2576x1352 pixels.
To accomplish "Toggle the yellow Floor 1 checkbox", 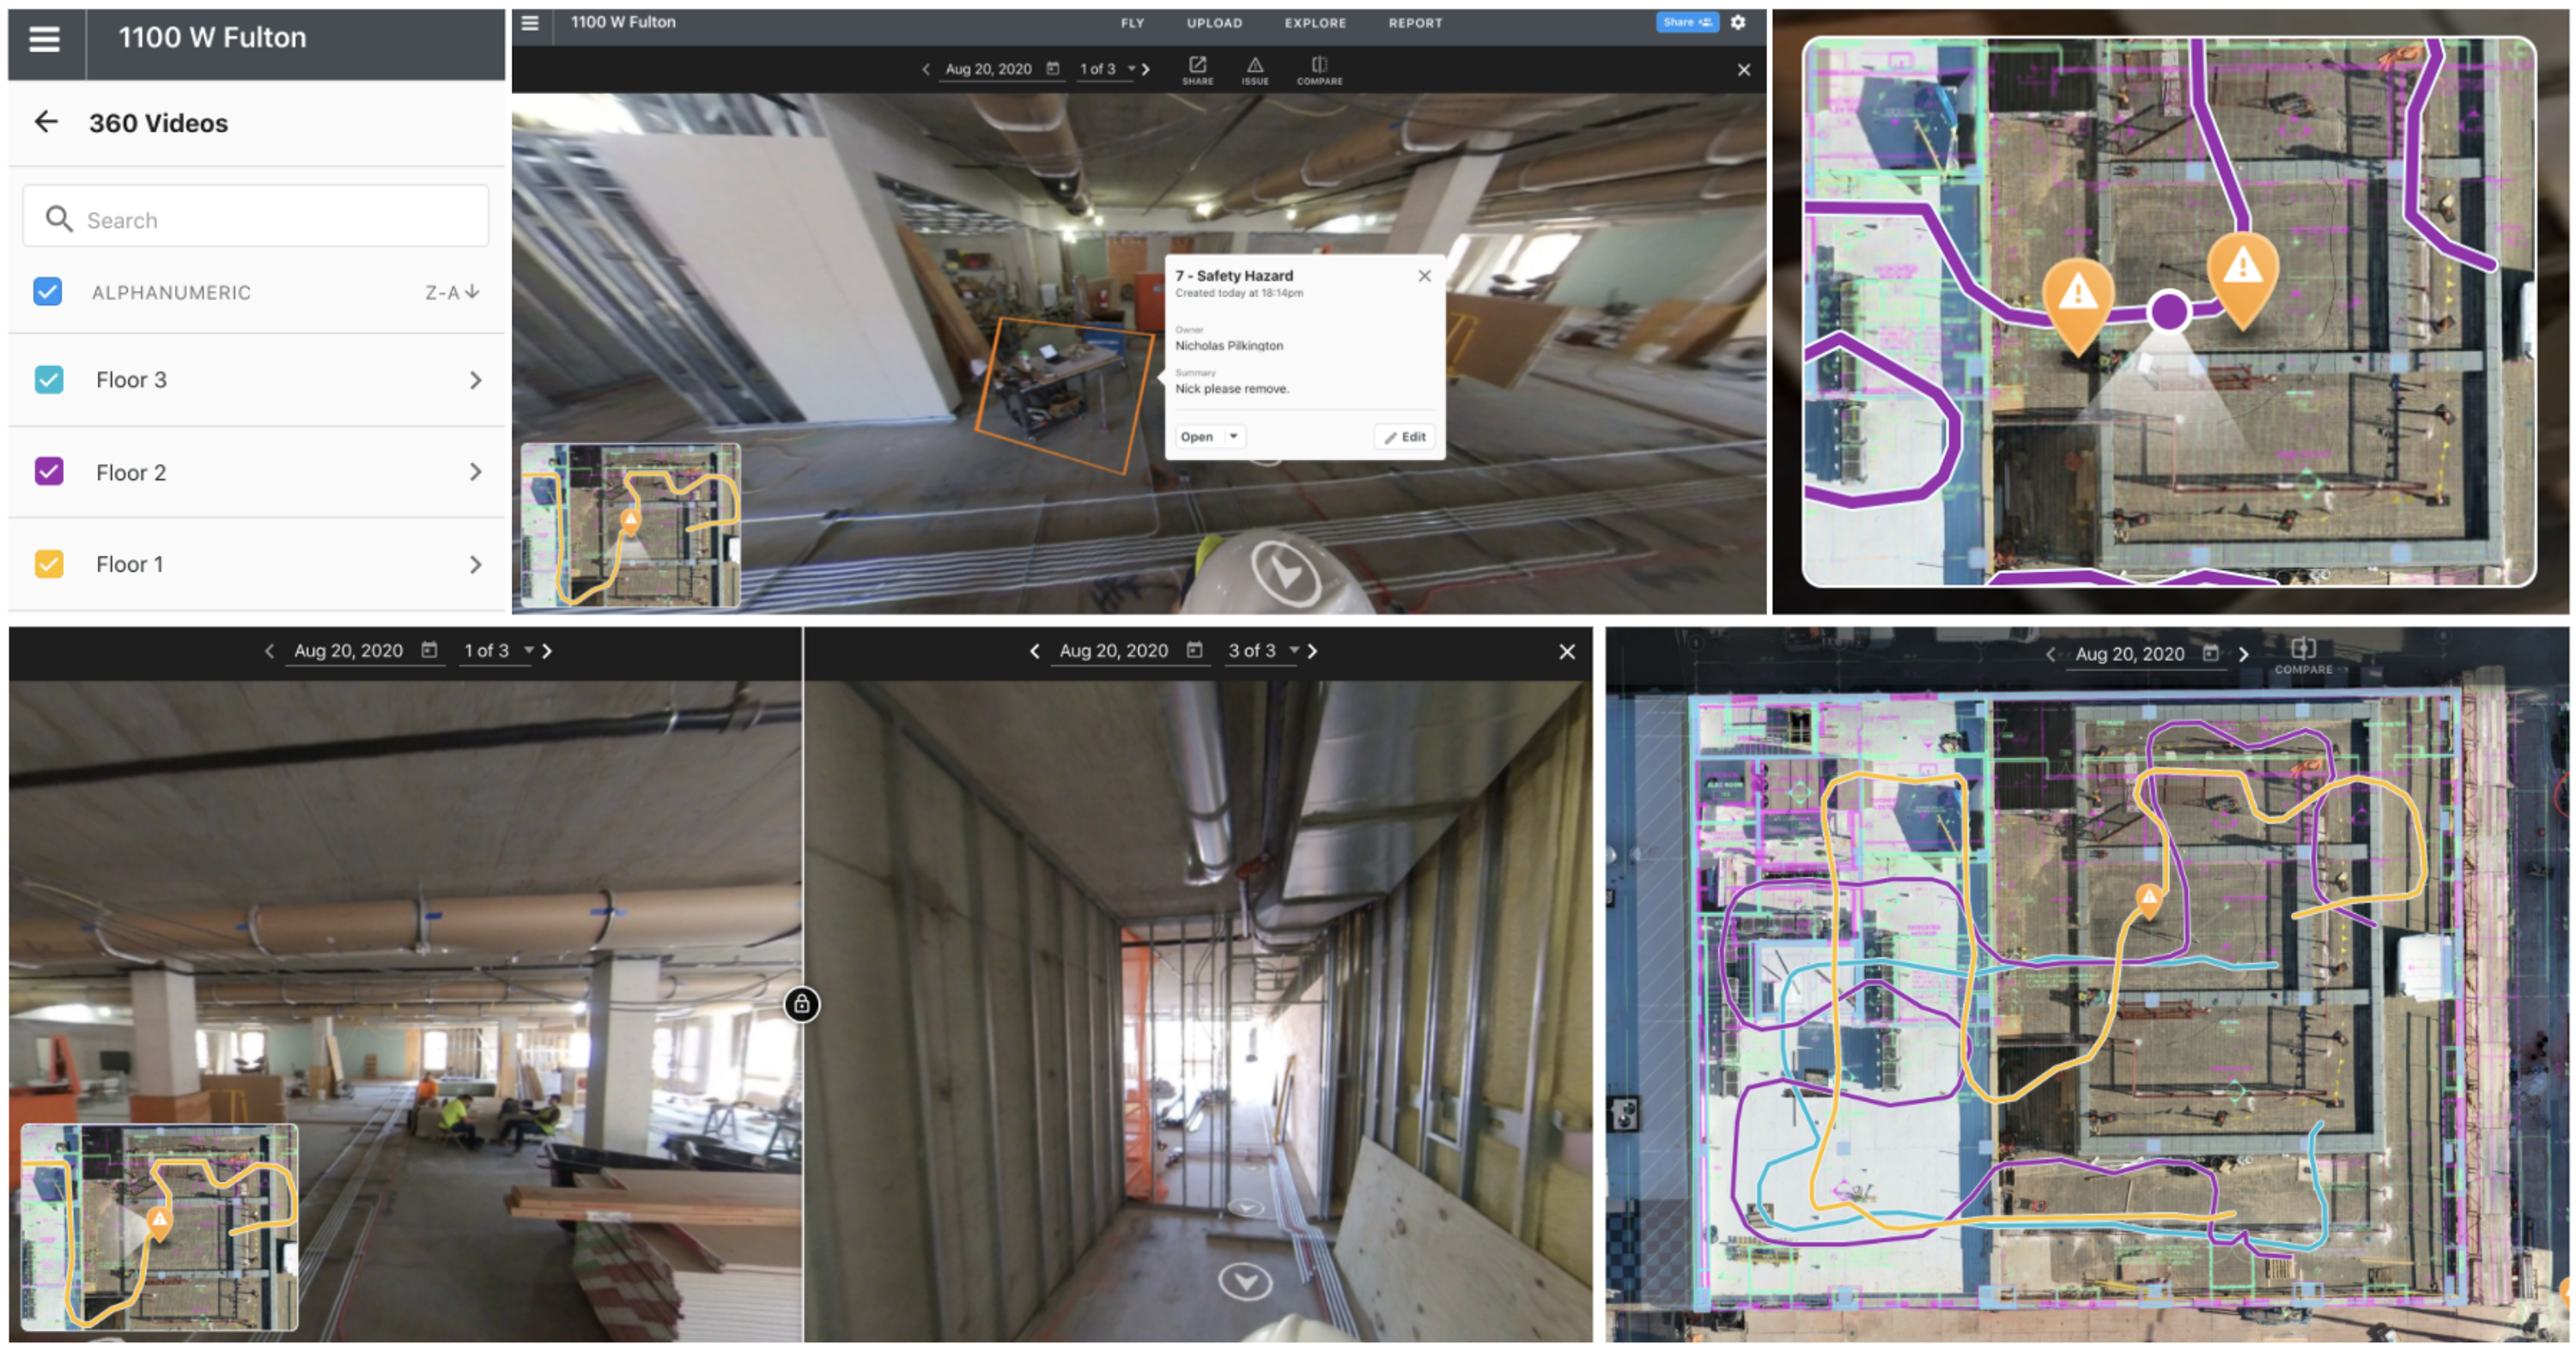I will (x=49, y=563).
